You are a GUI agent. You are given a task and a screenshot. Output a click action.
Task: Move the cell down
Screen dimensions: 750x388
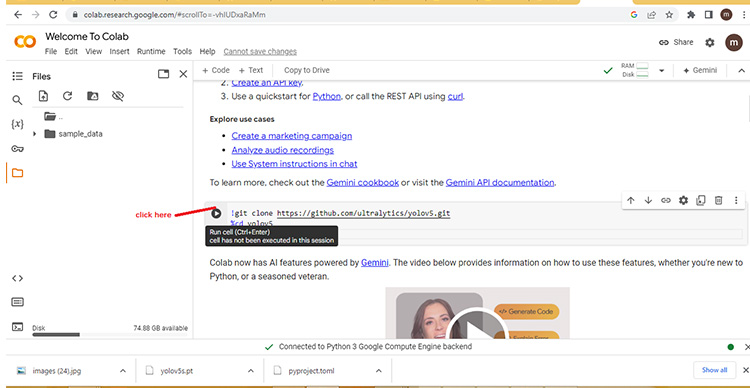click(x=648, y=200)
